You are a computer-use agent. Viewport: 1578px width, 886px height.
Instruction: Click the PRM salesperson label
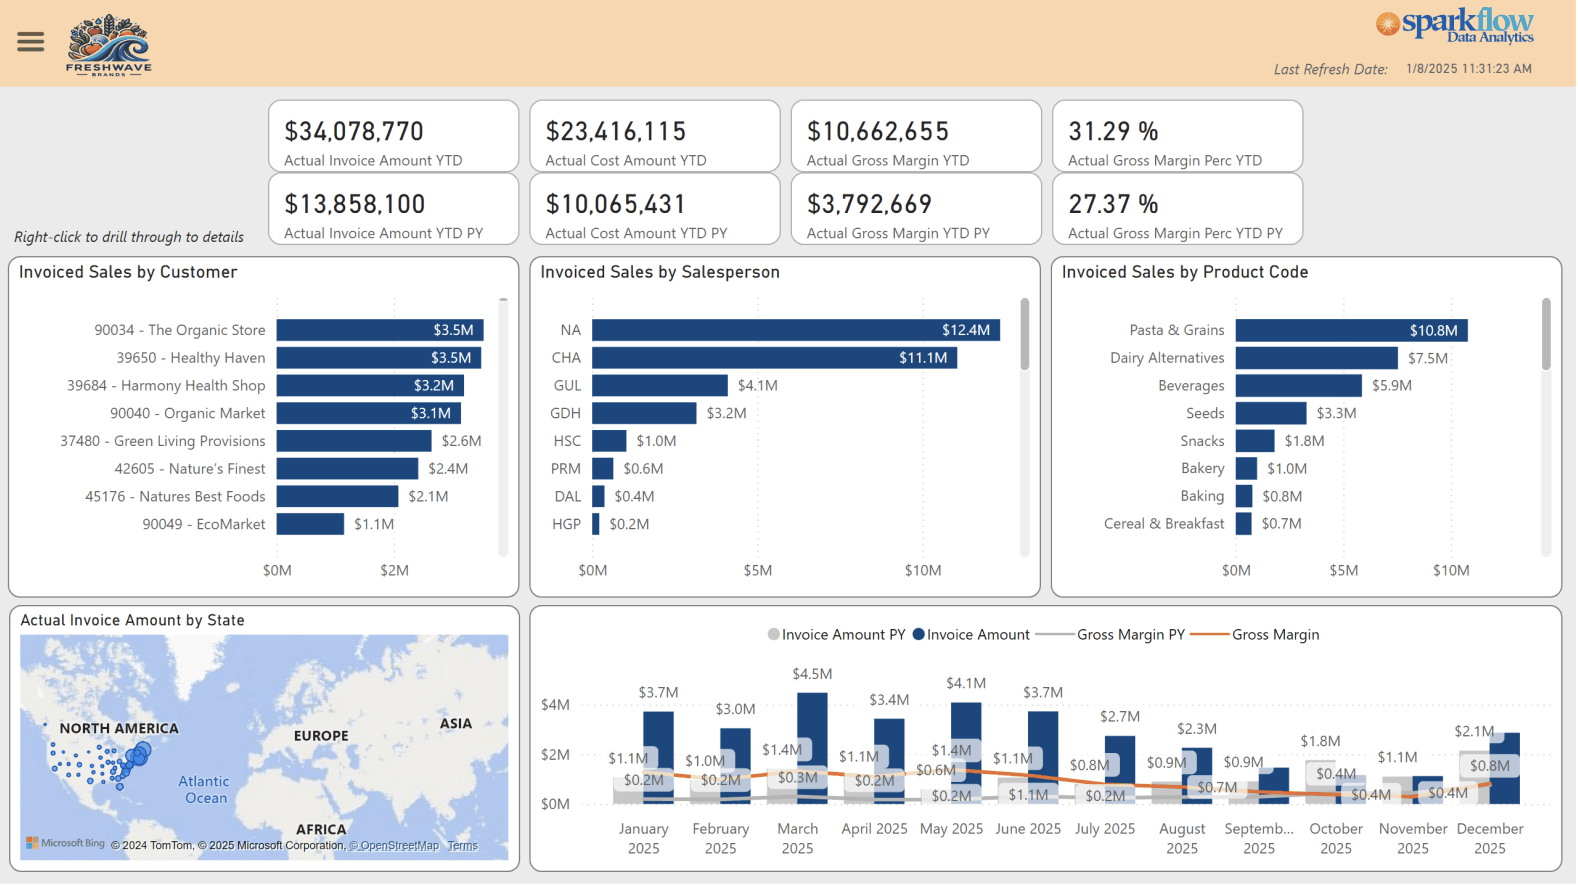[x=566, y=469]
